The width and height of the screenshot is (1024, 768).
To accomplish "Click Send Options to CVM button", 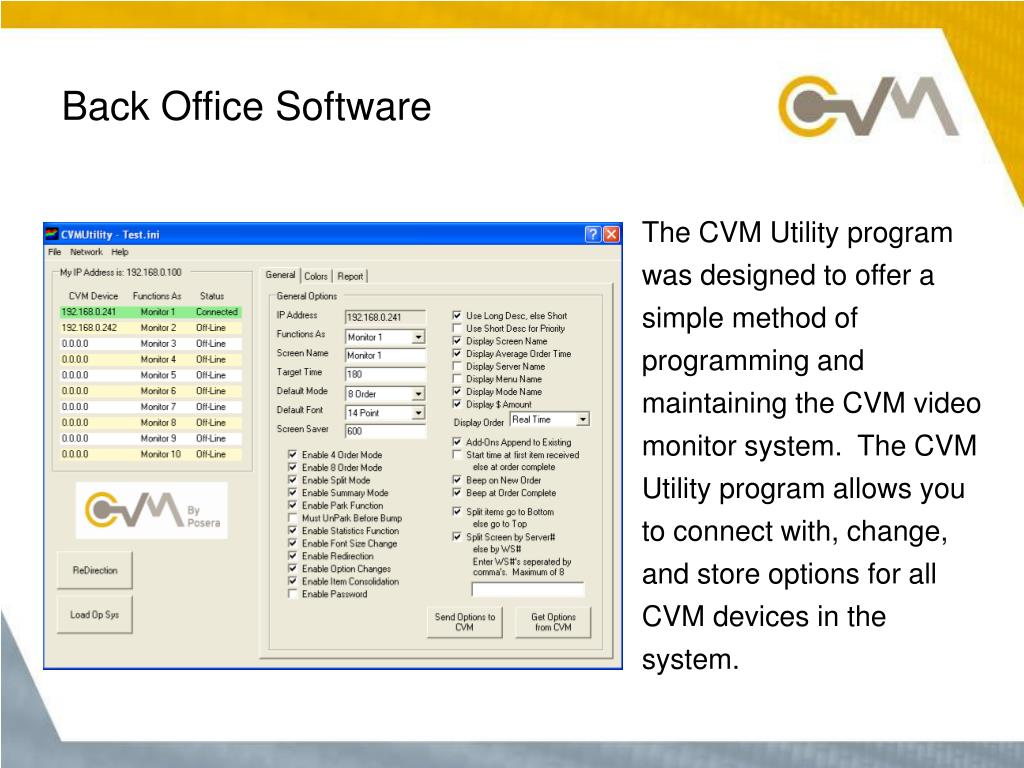I will (x=465, y=622).
